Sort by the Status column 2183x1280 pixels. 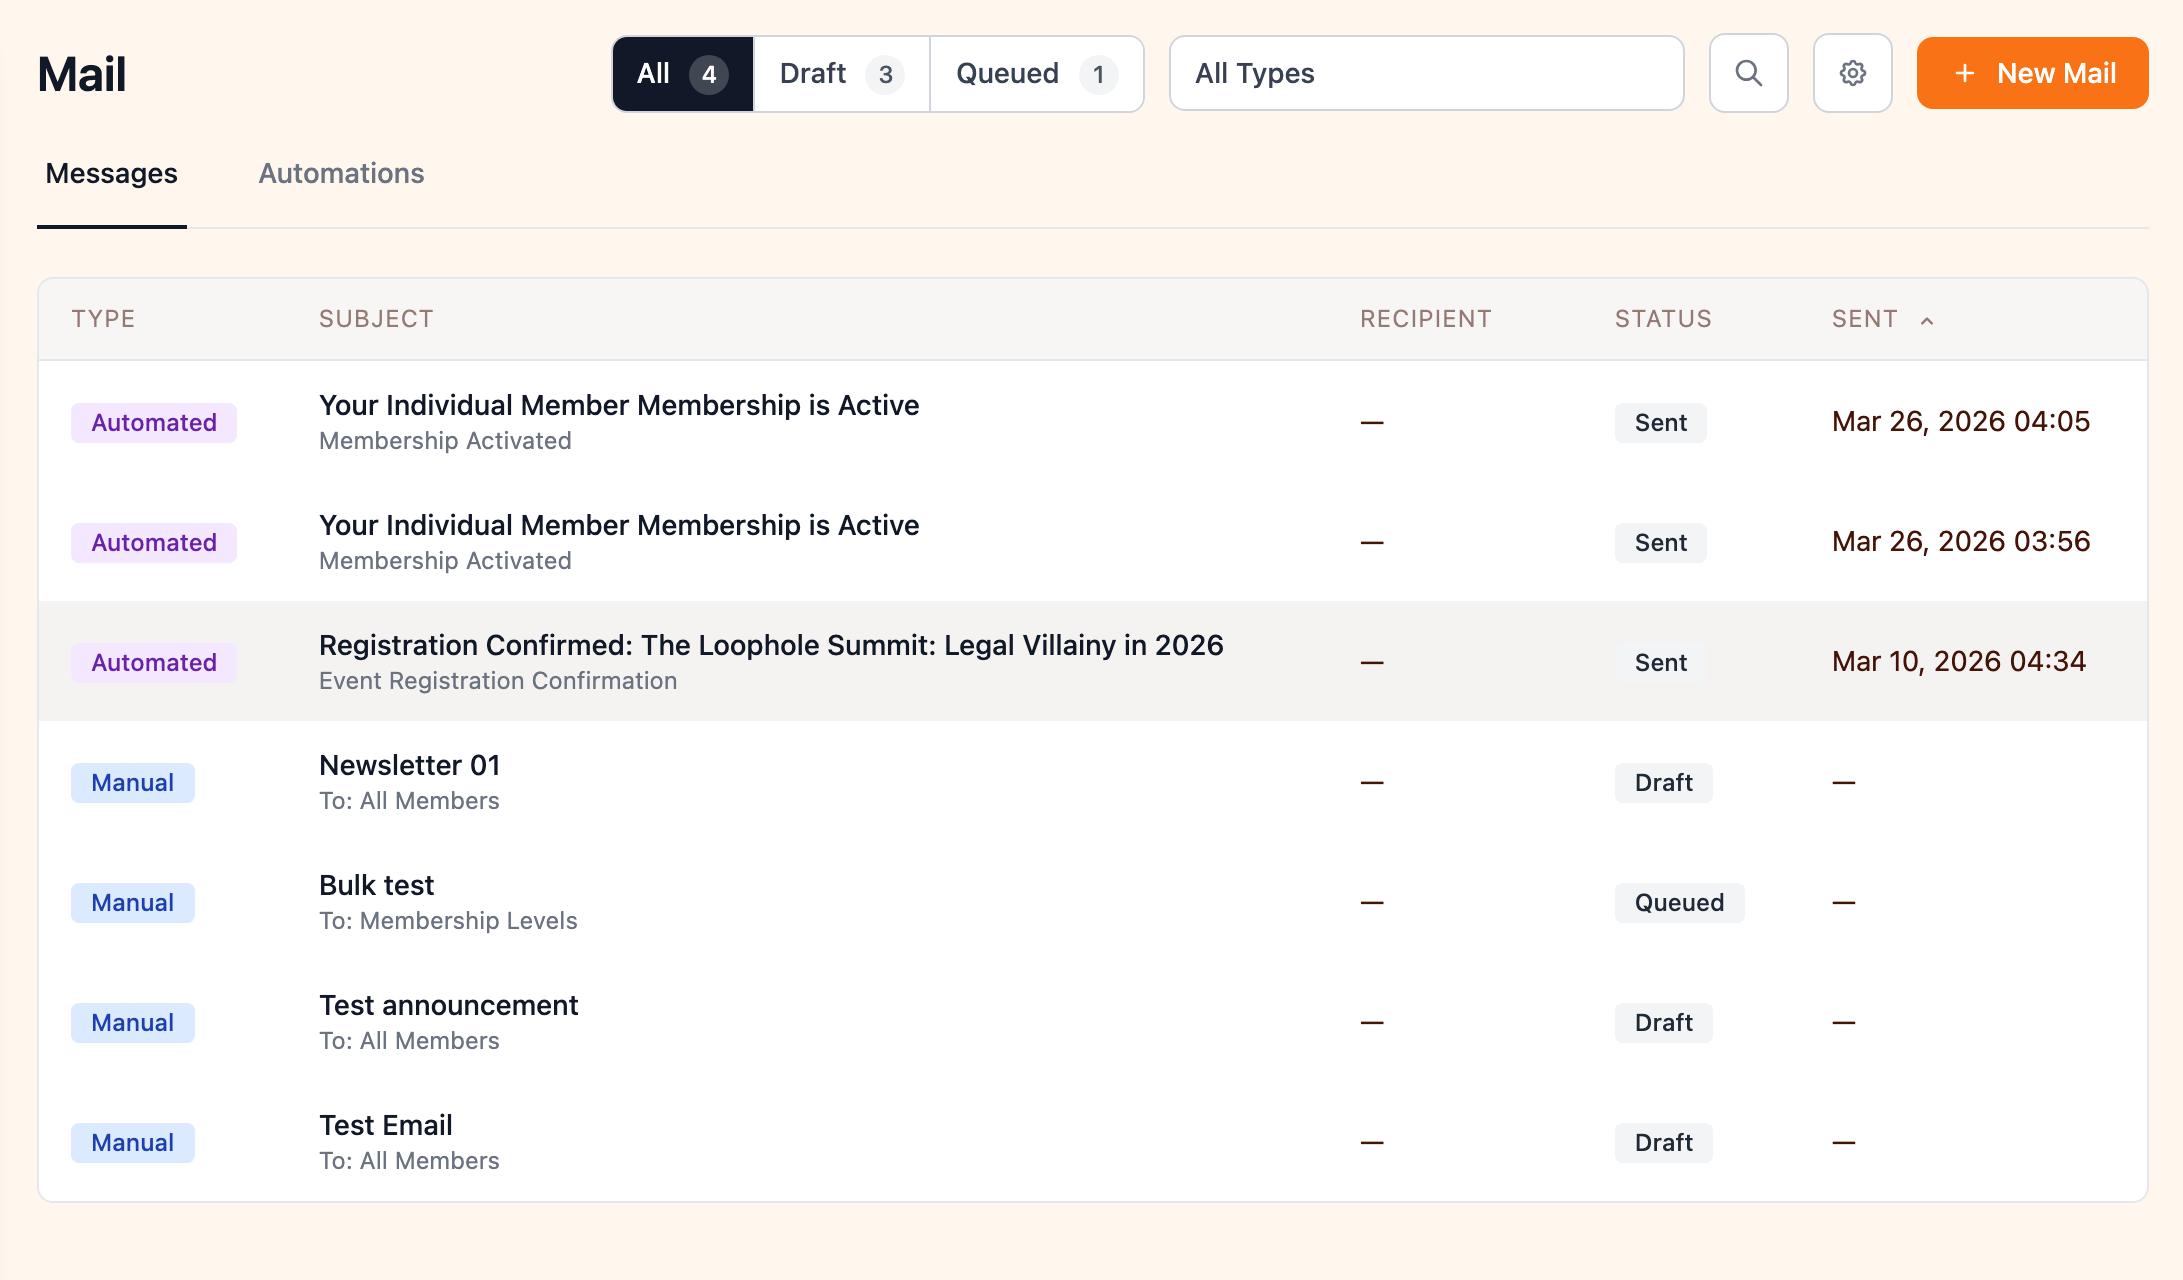tap(1663, 319)
